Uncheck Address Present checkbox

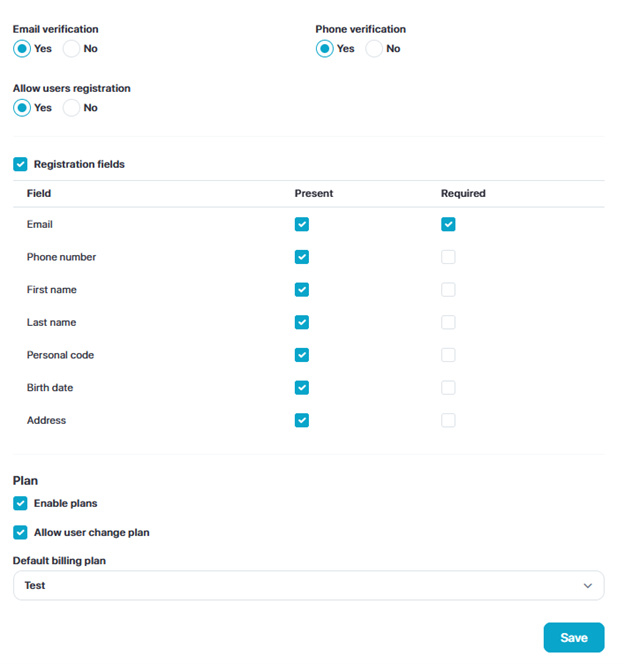(302, 421)
